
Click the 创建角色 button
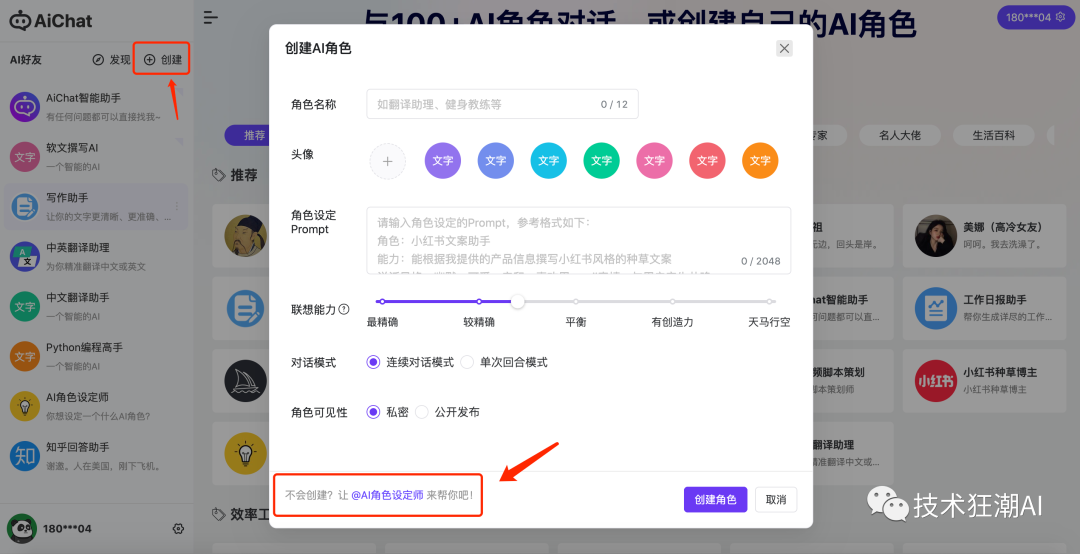point(716,500)
